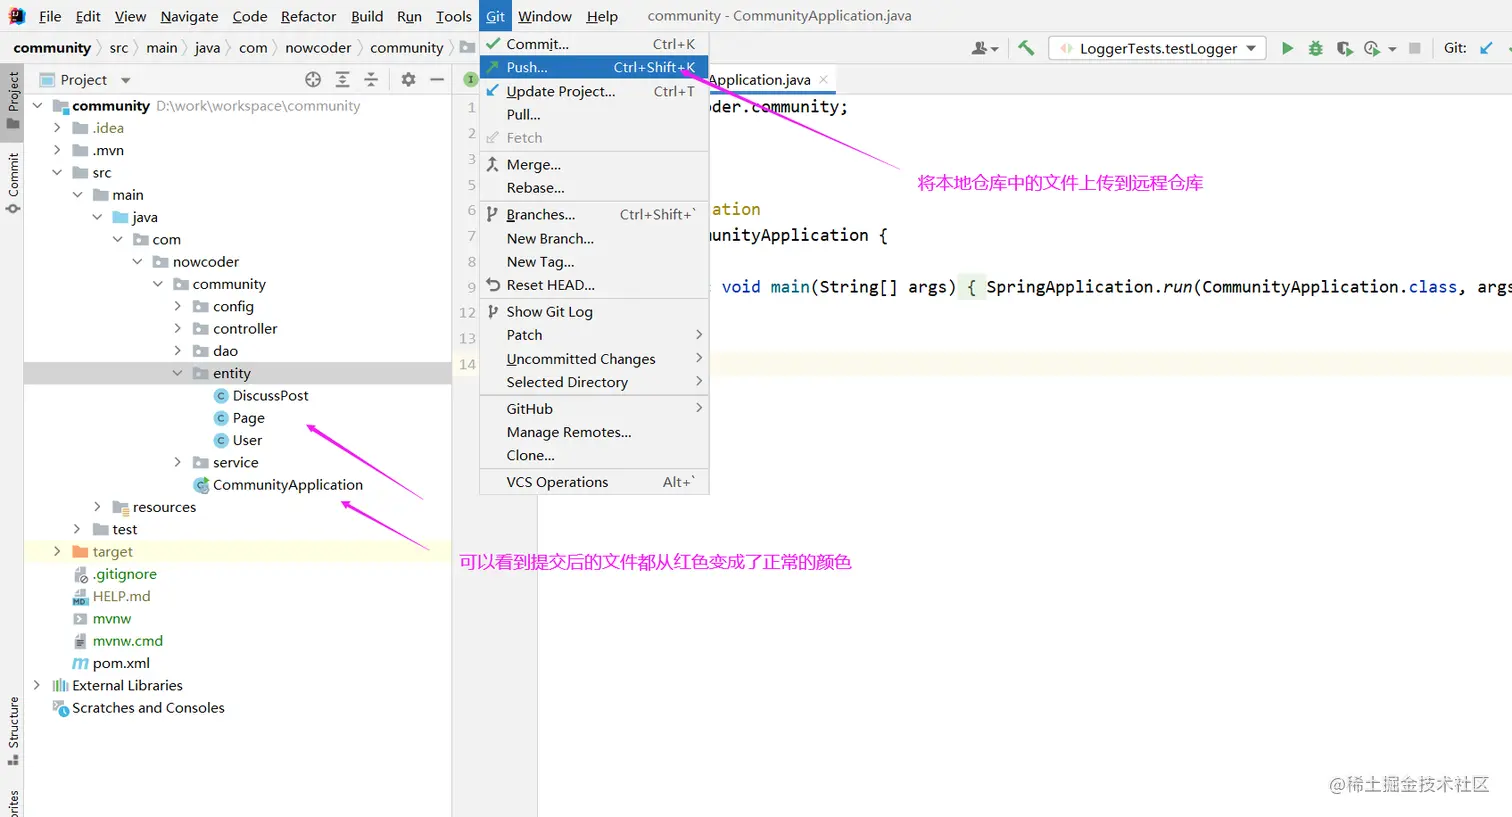
Task: Open Project panel gear options
Action: 408,79
